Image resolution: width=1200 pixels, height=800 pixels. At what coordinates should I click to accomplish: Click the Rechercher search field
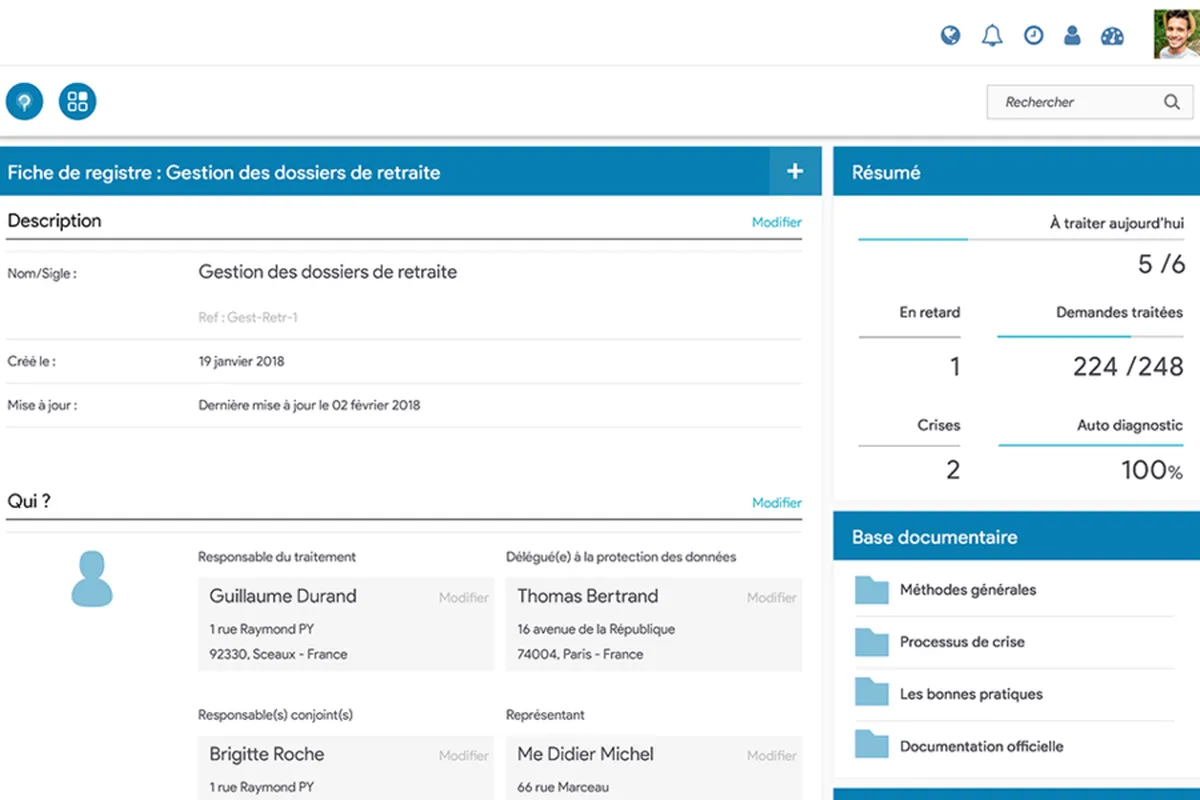1075,102
